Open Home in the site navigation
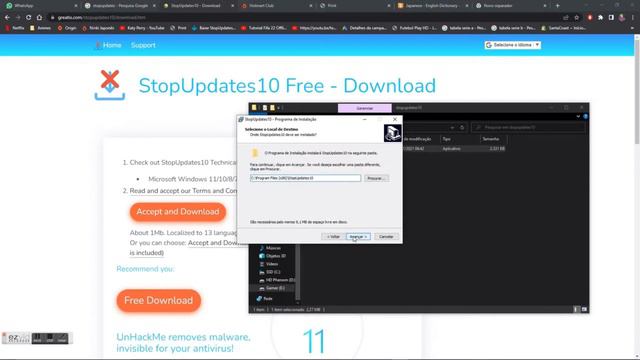This screenshot has height=360, width=640. coord(112,45)
